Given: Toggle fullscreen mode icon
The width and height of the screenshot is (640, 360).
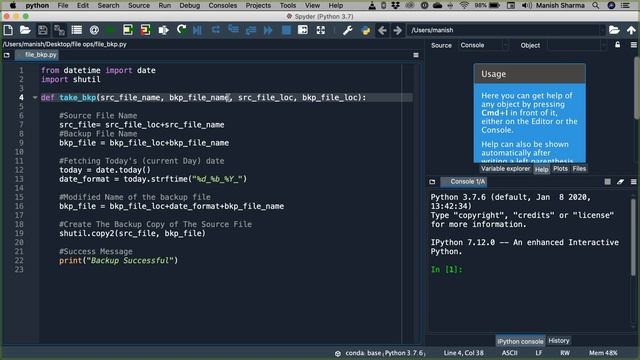Looking at the screenshot, I should click(x=321, y=30).
